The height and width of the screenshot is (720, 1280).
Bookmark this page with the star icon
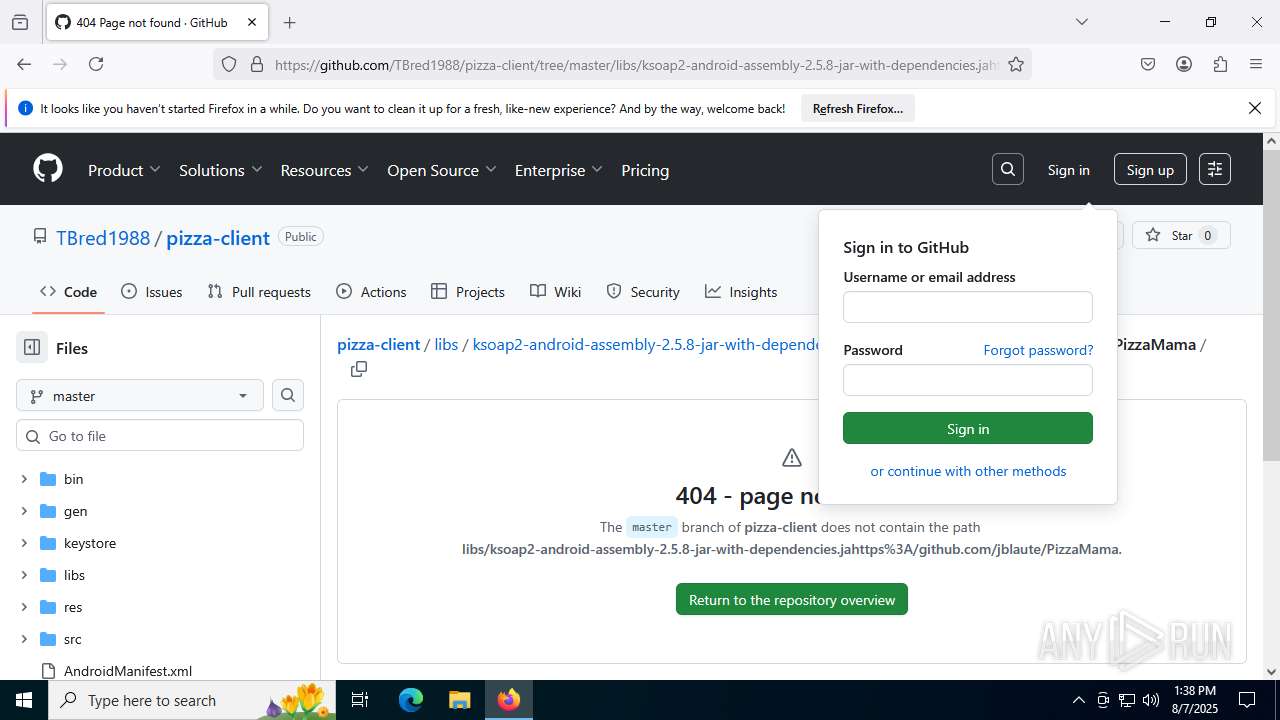tap(1016, 64)
